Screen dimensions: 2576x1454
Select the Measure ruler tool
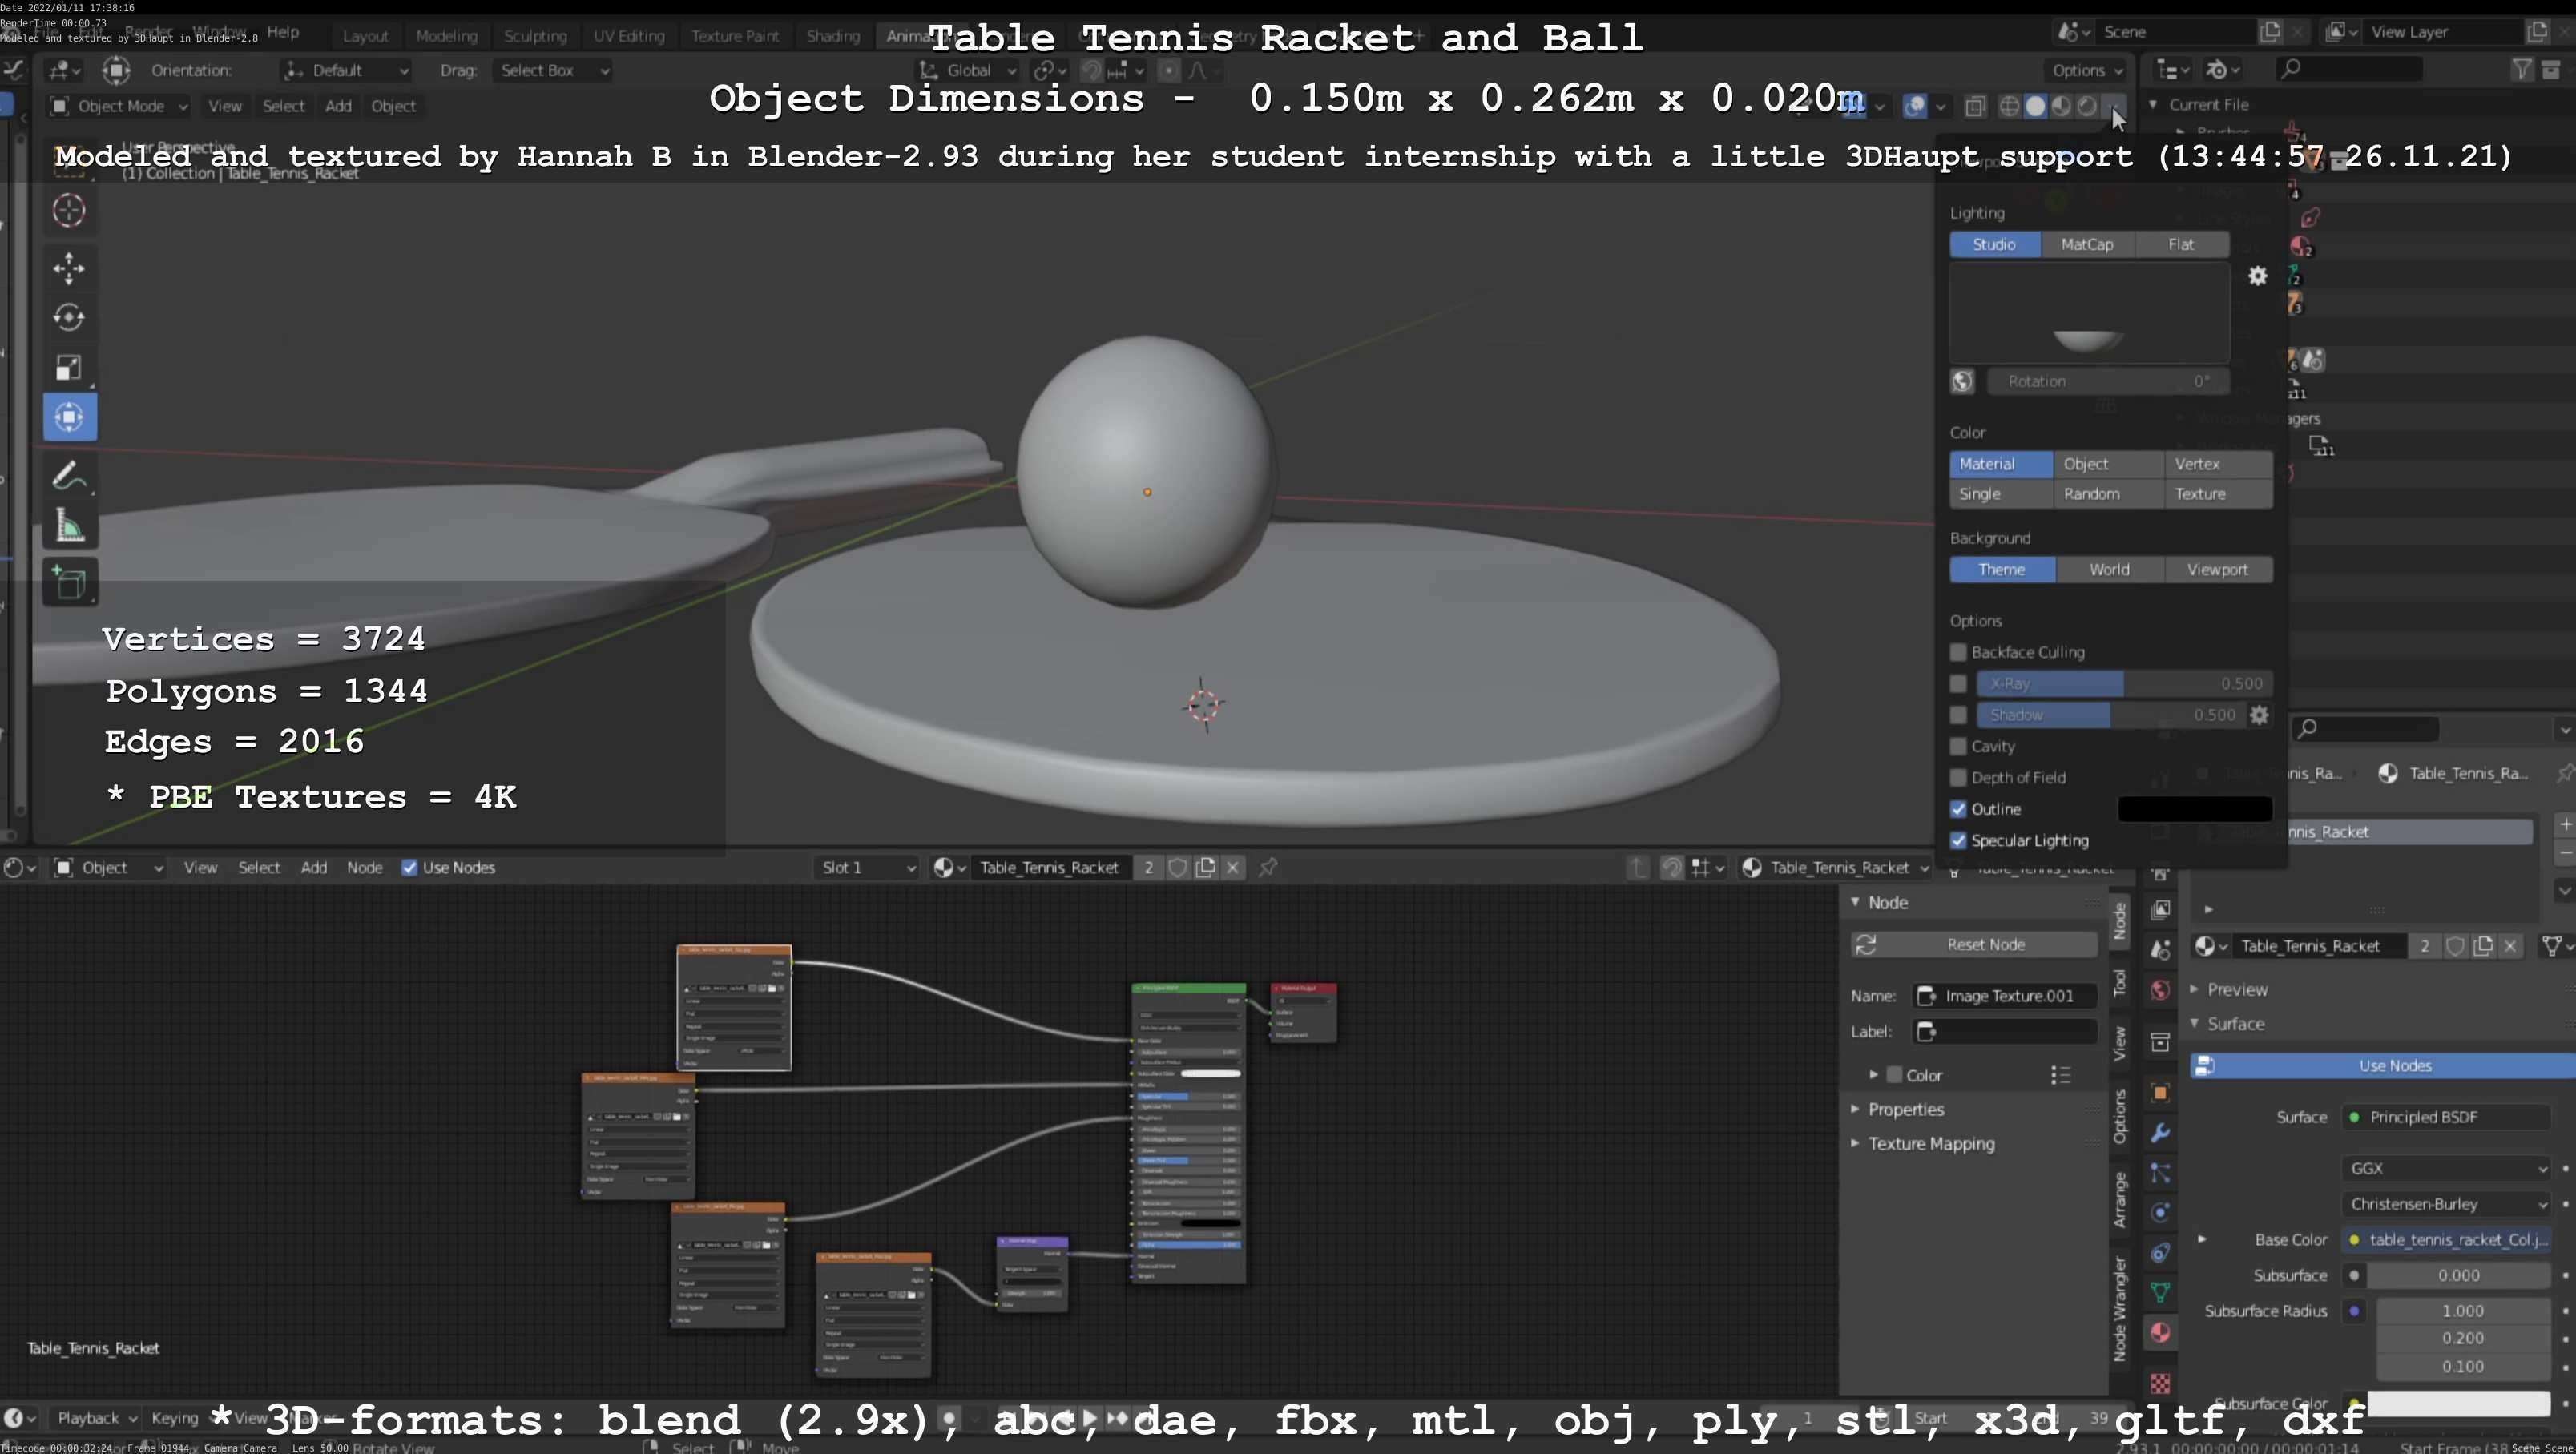click(69, 526)
